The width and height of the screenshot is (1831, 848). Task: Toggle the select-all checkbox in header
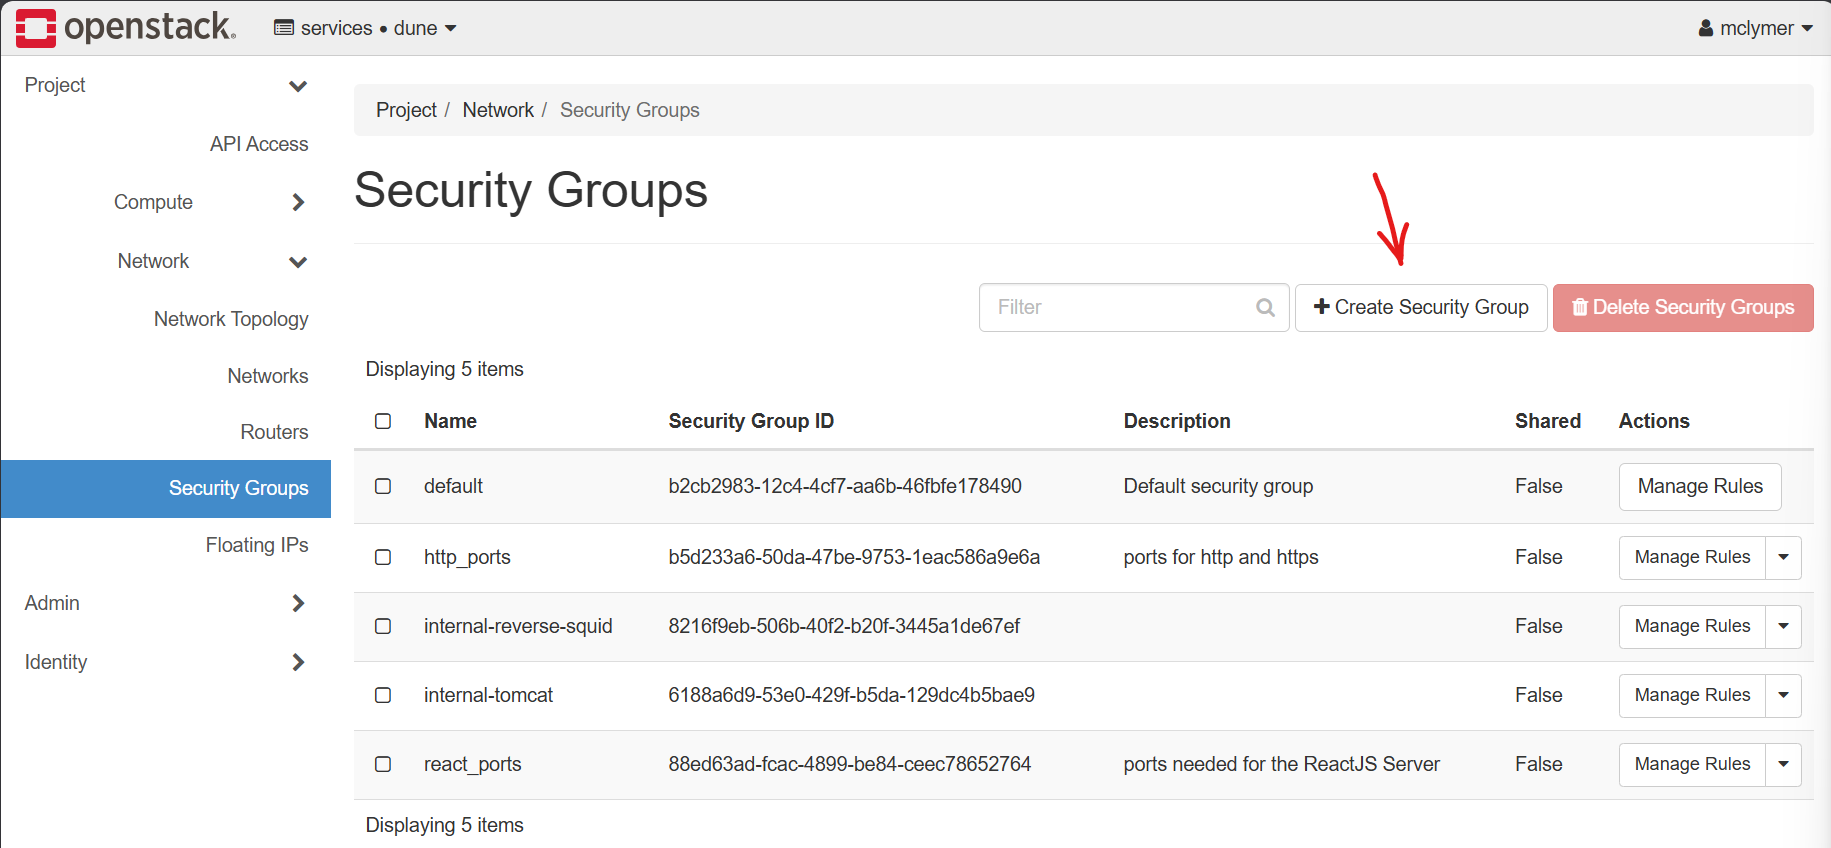click(x=383, y=421)
